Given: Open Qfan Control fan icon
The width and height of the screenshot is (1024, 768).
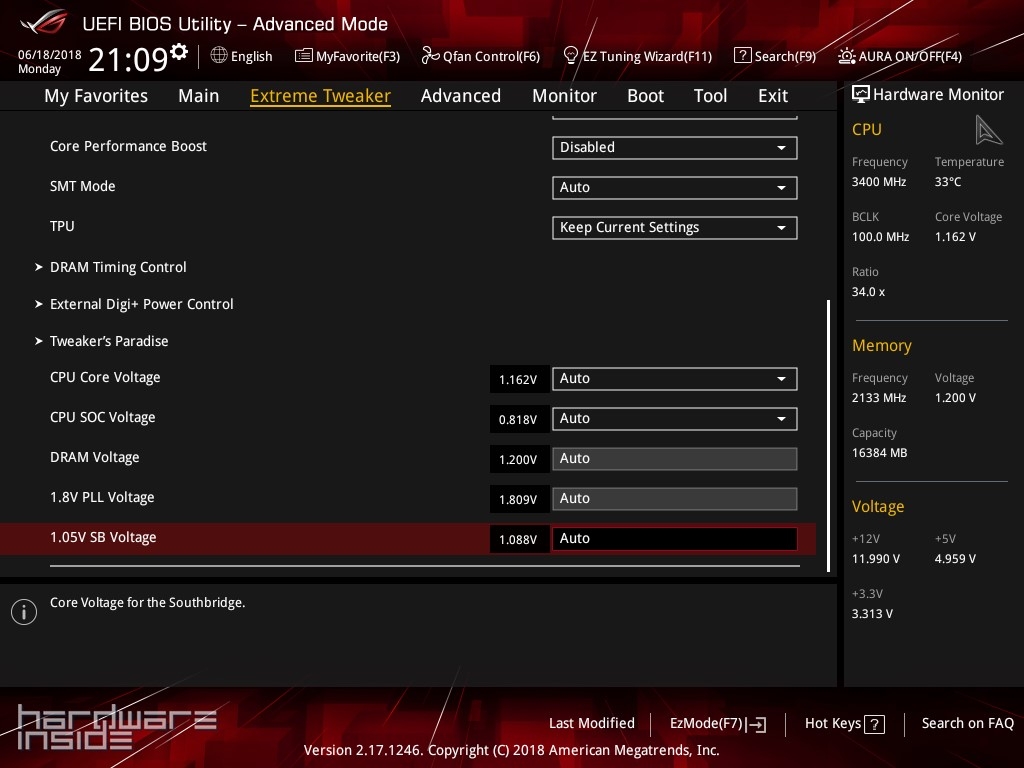Looking at the screenshot, I should [430, 56].
